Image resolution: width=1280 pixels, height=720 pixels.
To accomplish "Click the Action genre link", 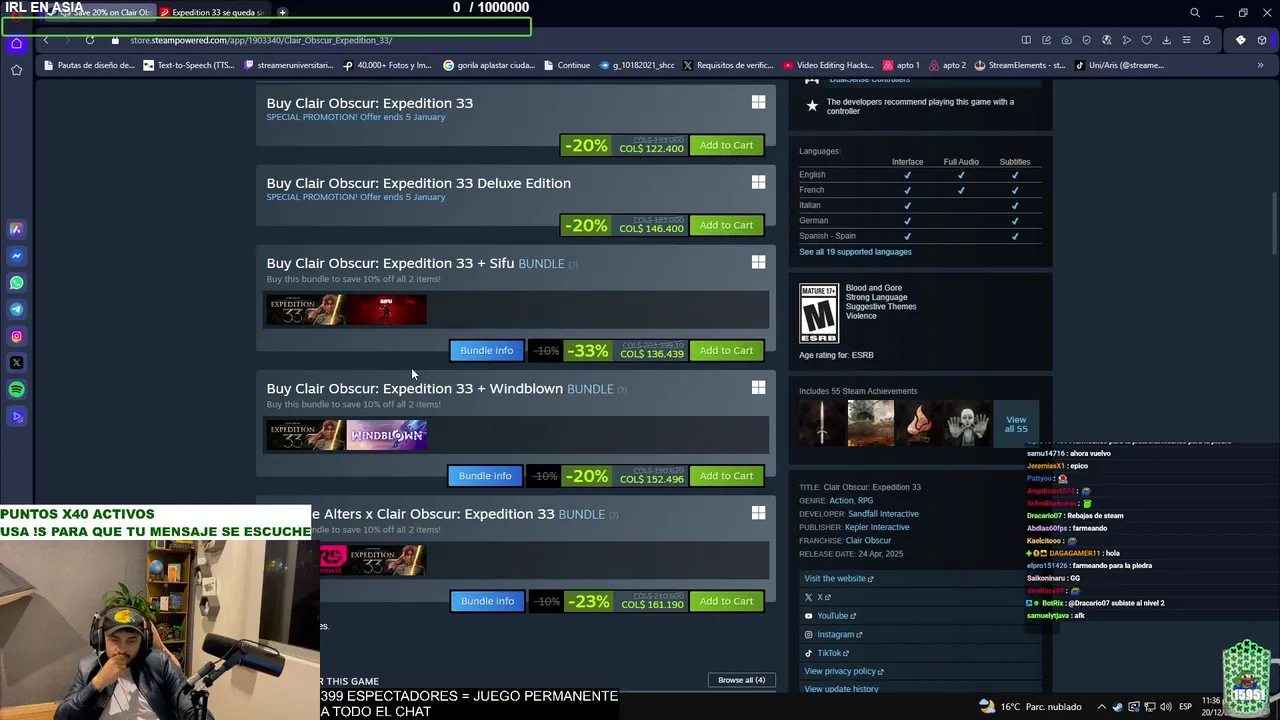I will point(841,500).
